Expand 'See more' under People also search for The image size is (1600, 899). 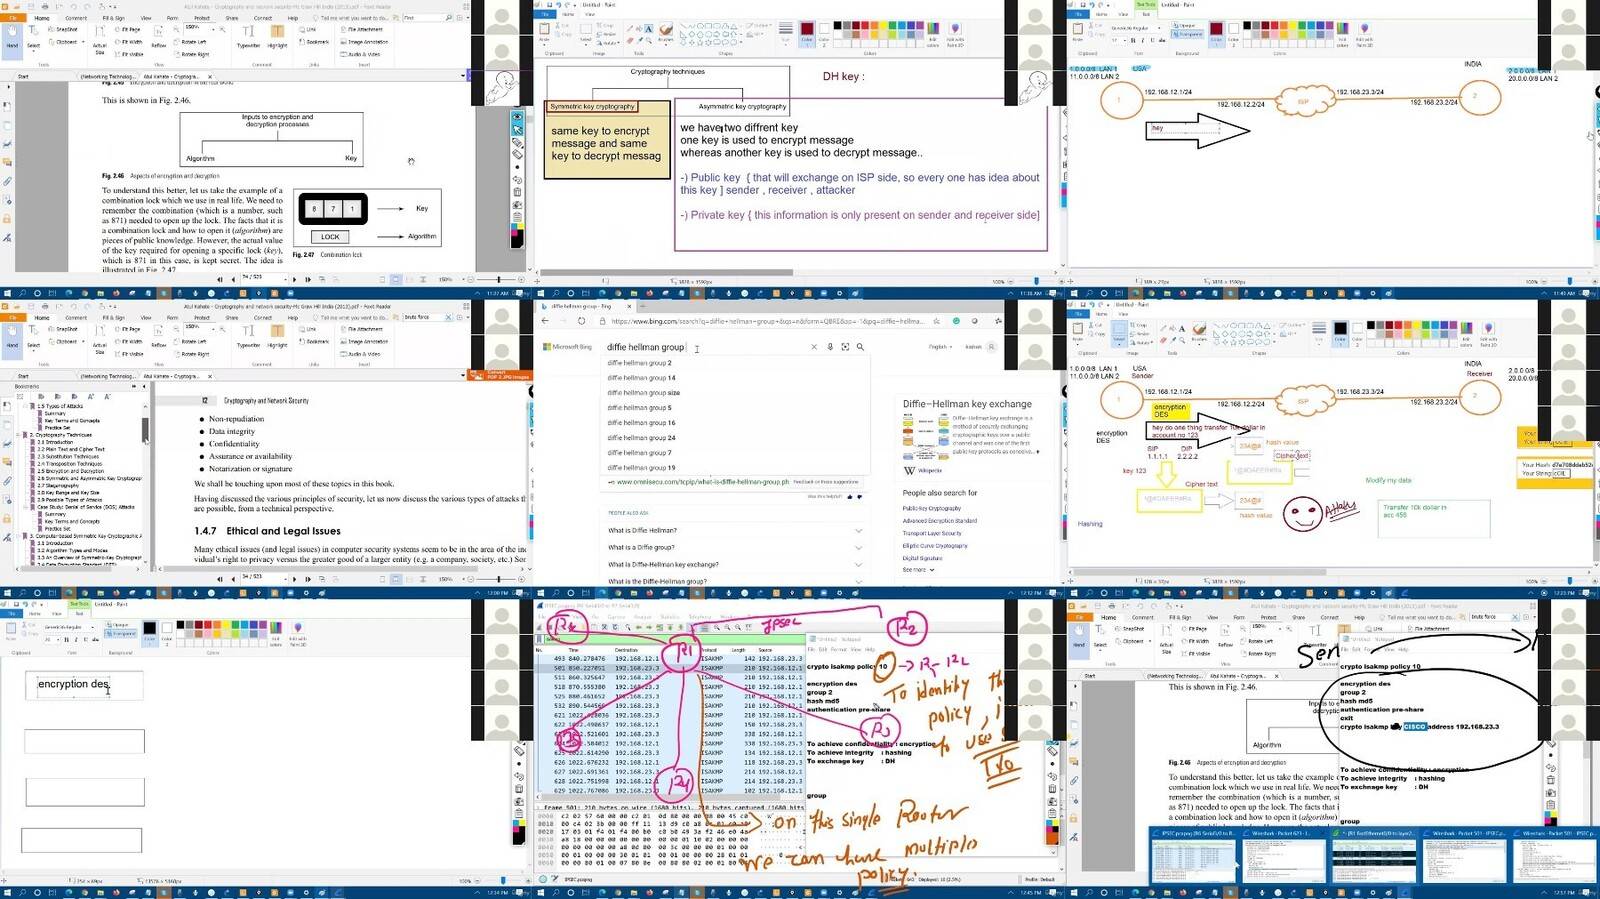(918, 570)
